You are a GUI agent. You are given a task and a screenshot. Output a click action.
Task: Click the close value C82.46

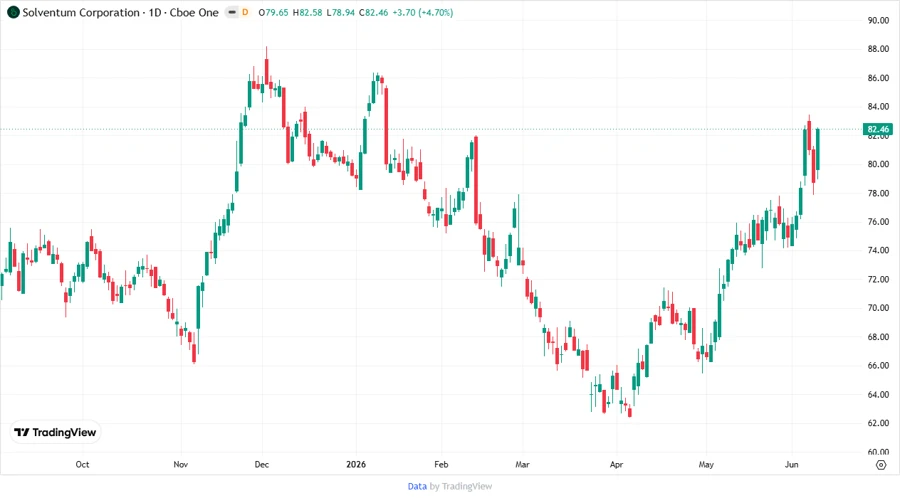(x=373, y=12)
